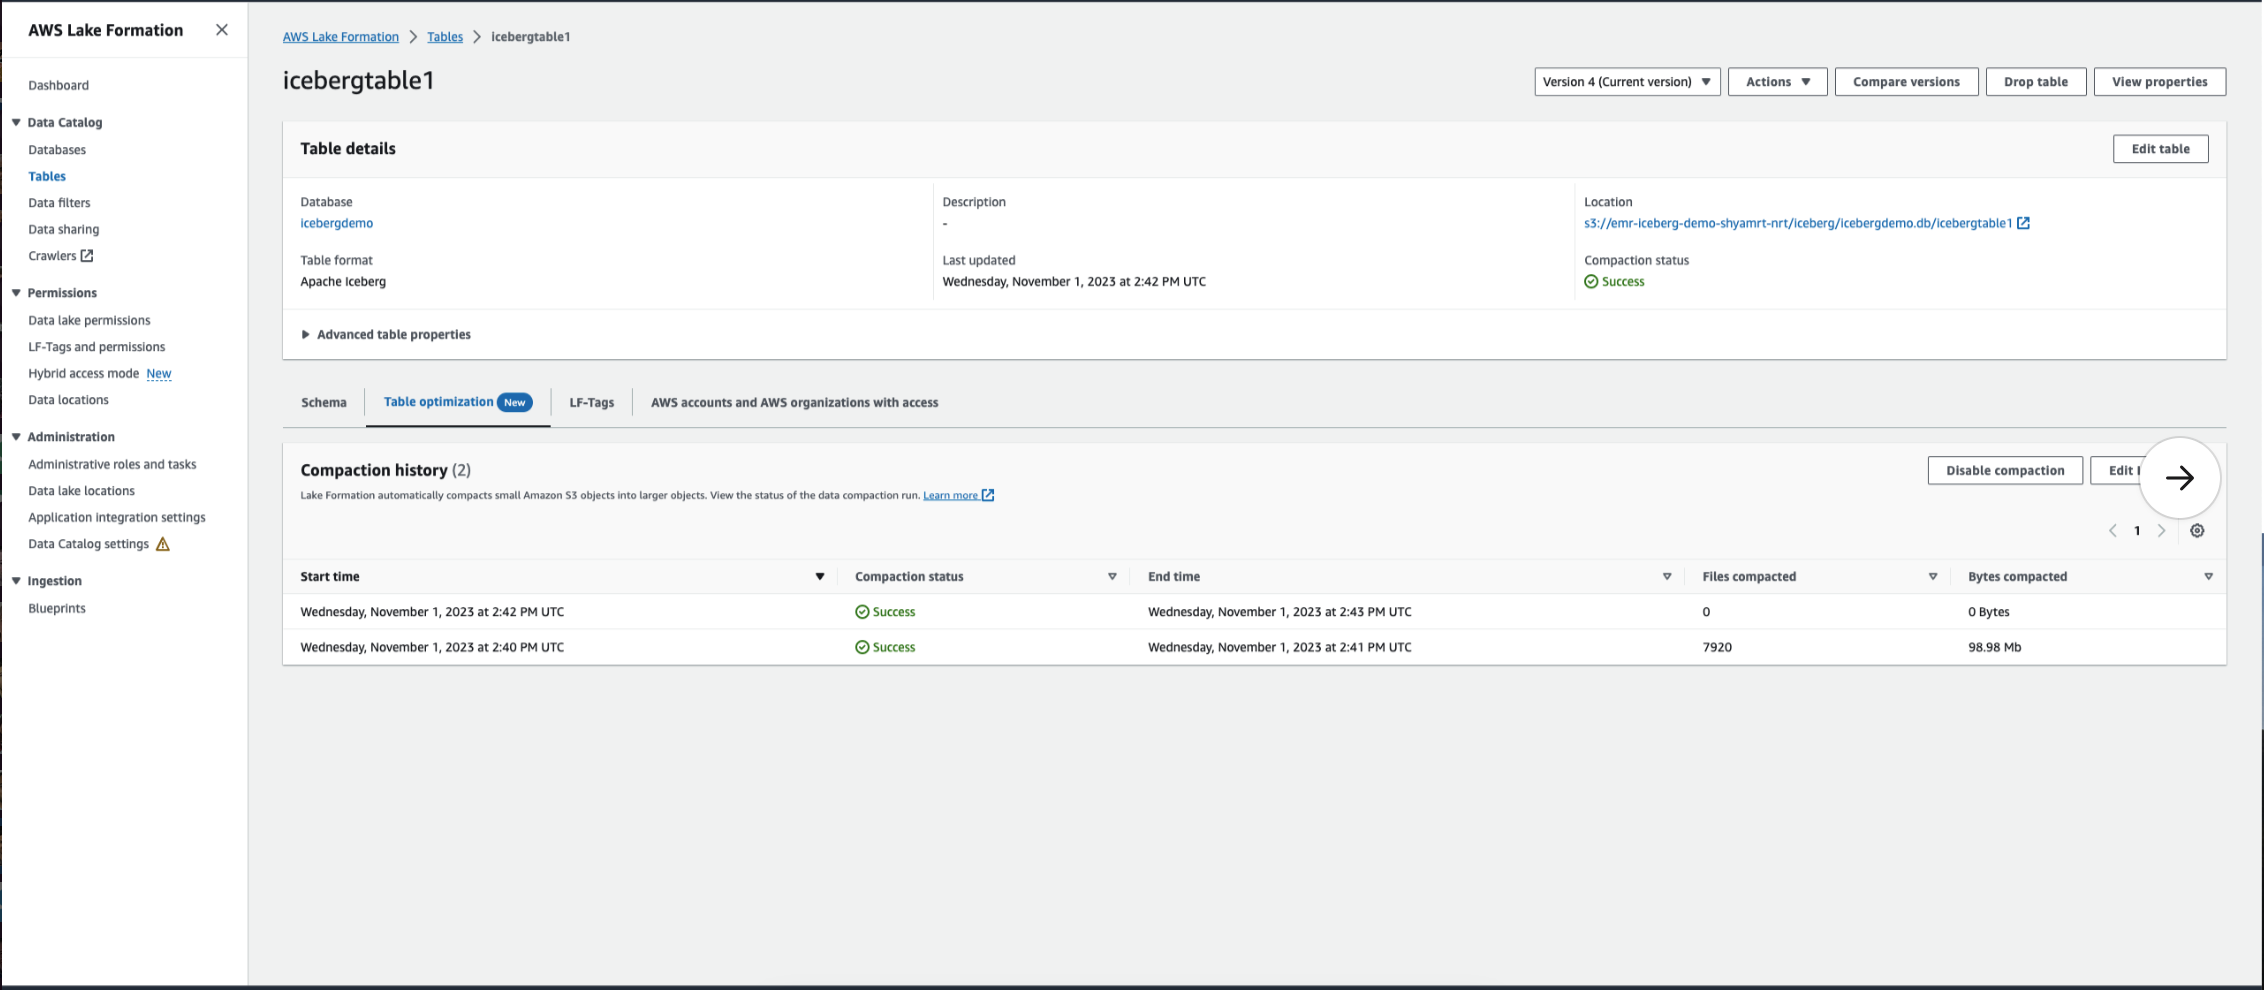Open the icebergdemo database link
This screenshot has width=2264, height=990.
pyautogui.click(x=336, y=223)
